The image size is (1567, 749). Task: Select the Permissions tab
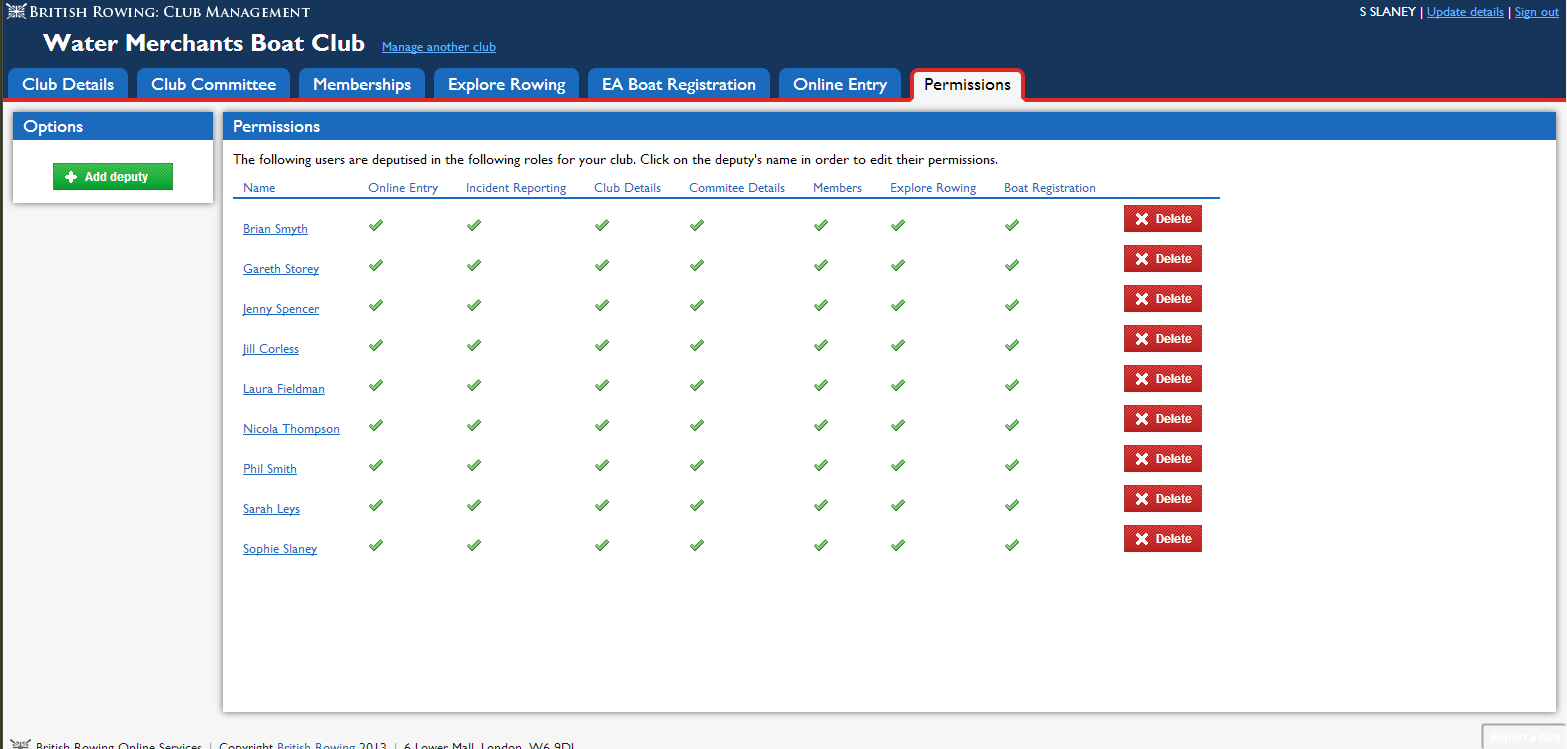coord(967,84)
